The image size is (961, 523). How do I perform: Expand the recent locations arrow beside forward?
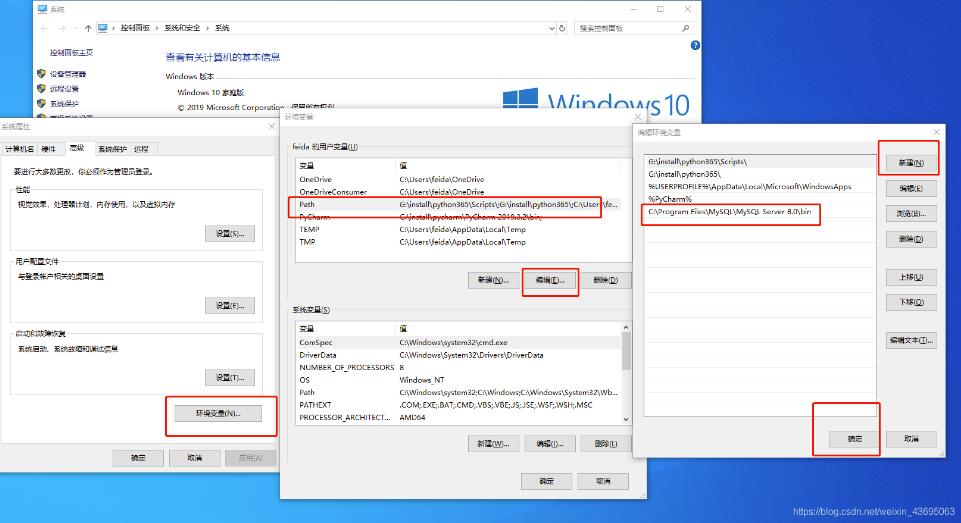click(x=75, y=28)
